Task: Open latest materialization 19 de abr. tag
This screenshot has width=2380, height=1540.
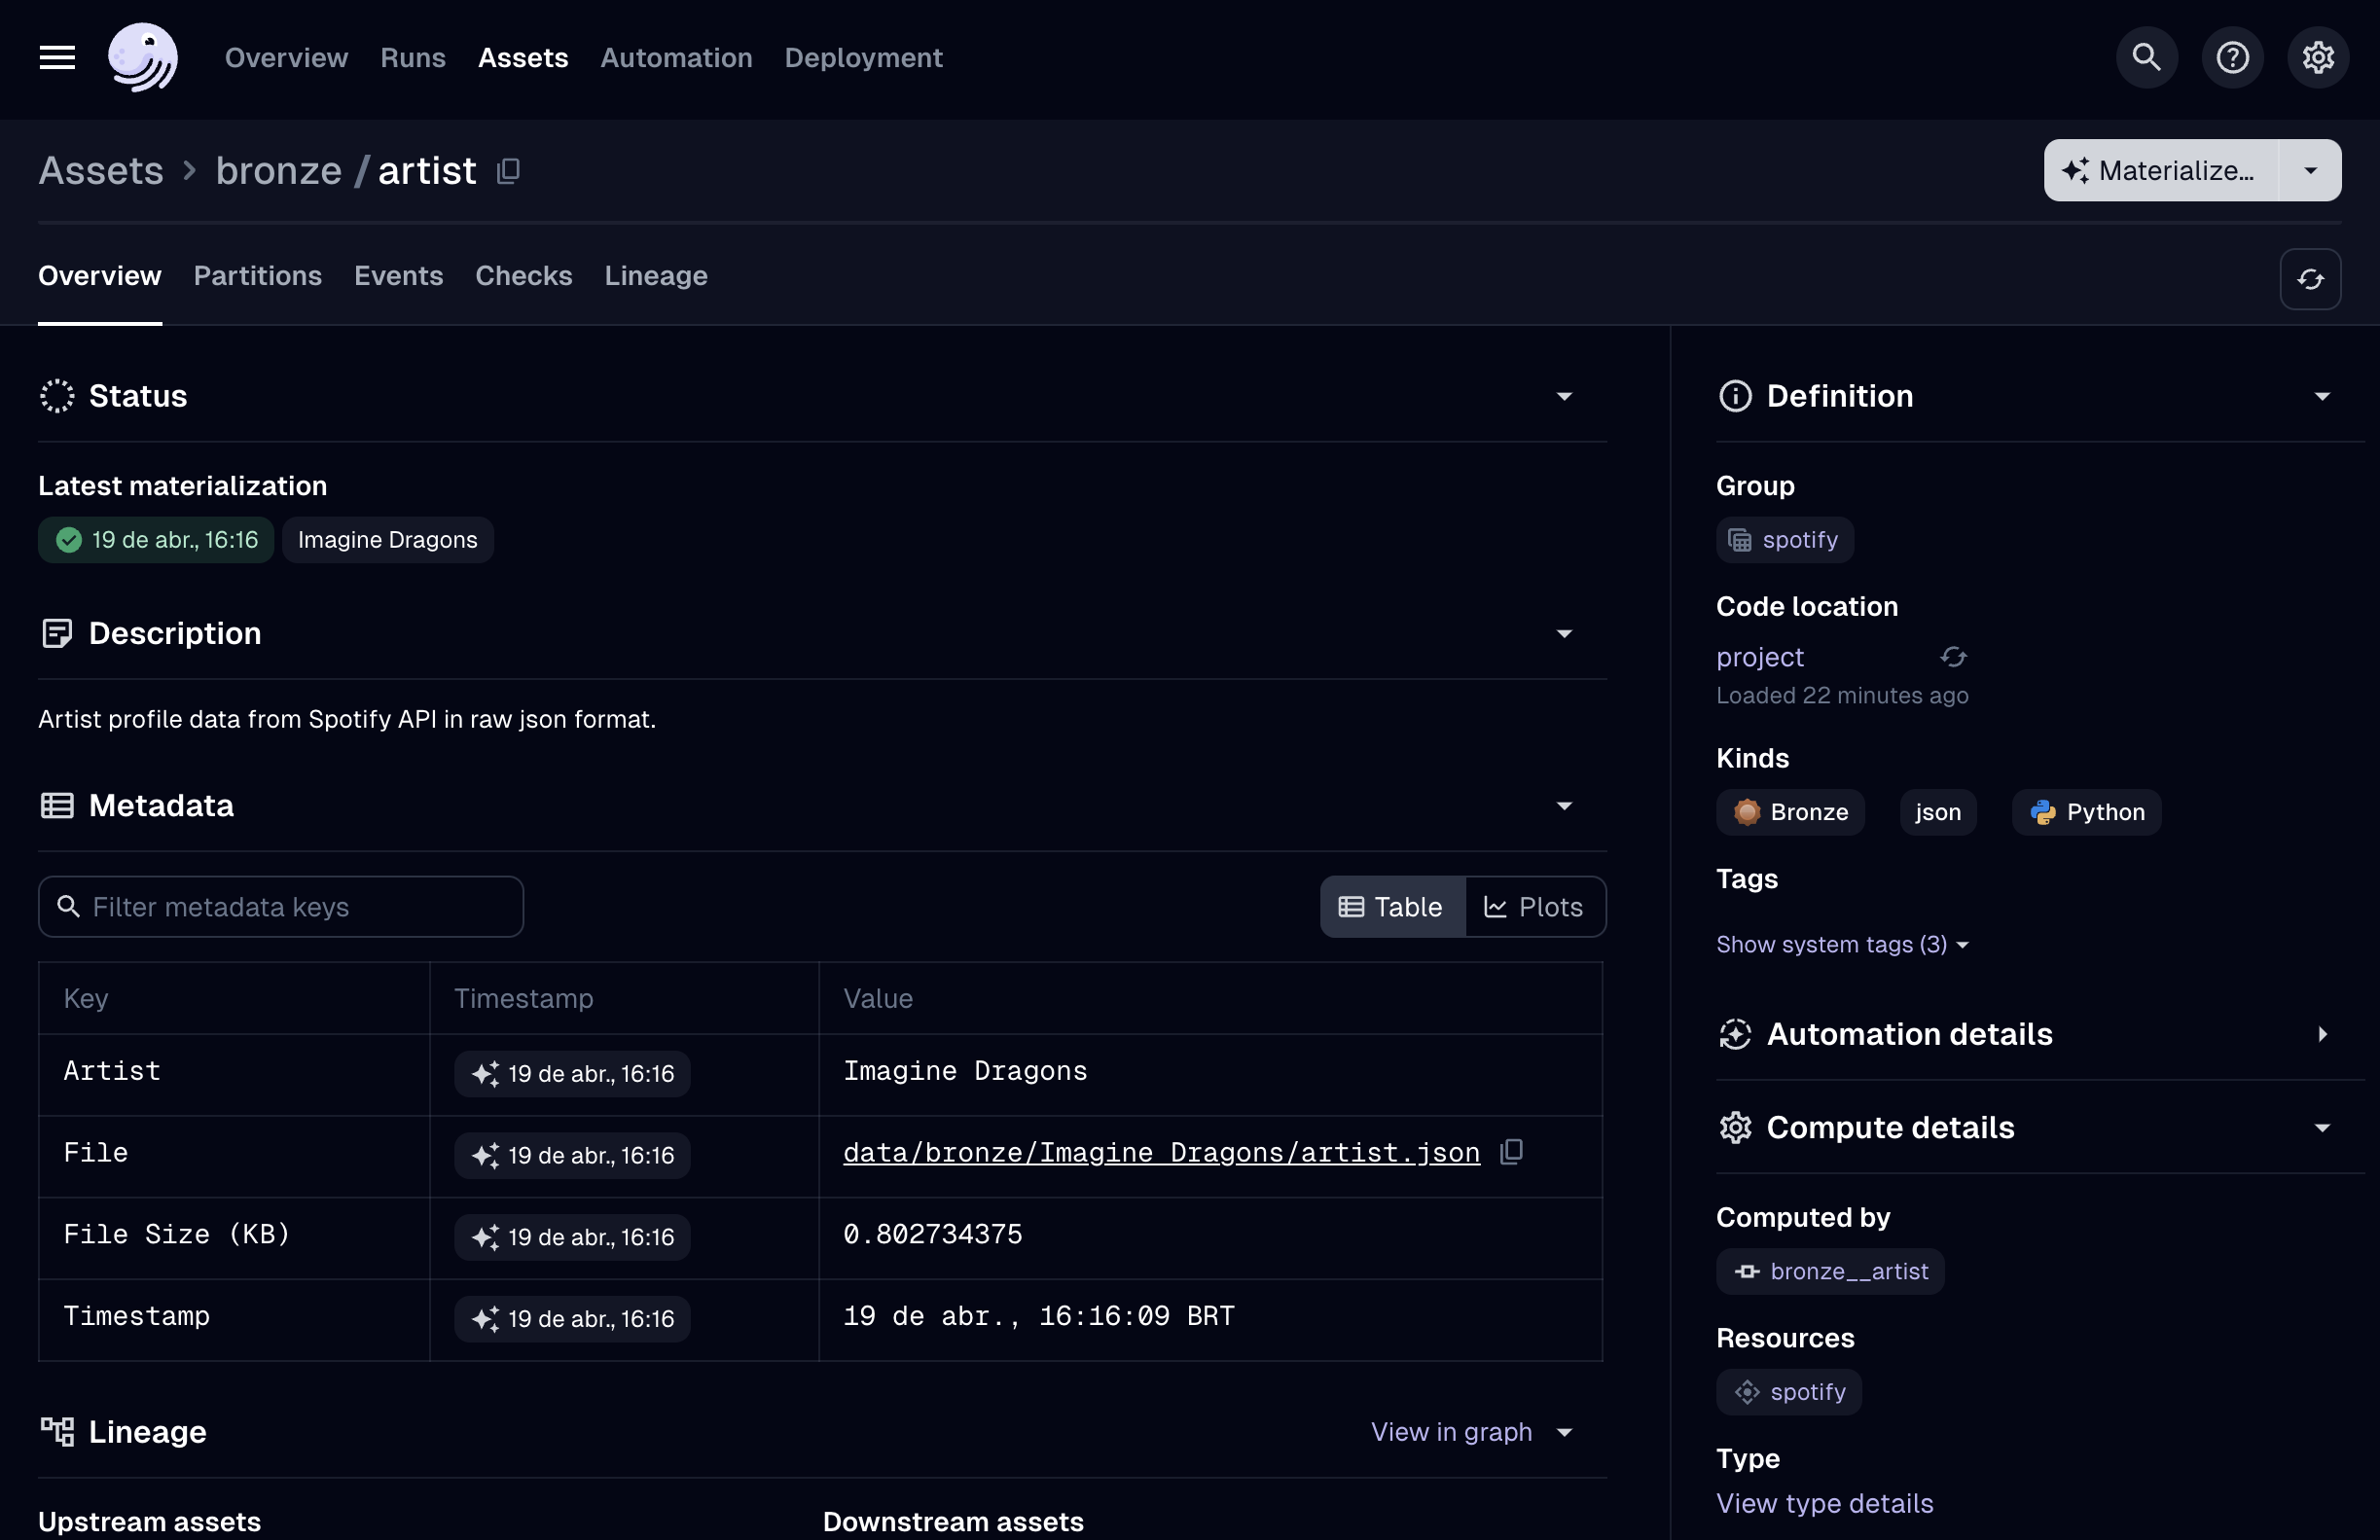Action: 156,540
